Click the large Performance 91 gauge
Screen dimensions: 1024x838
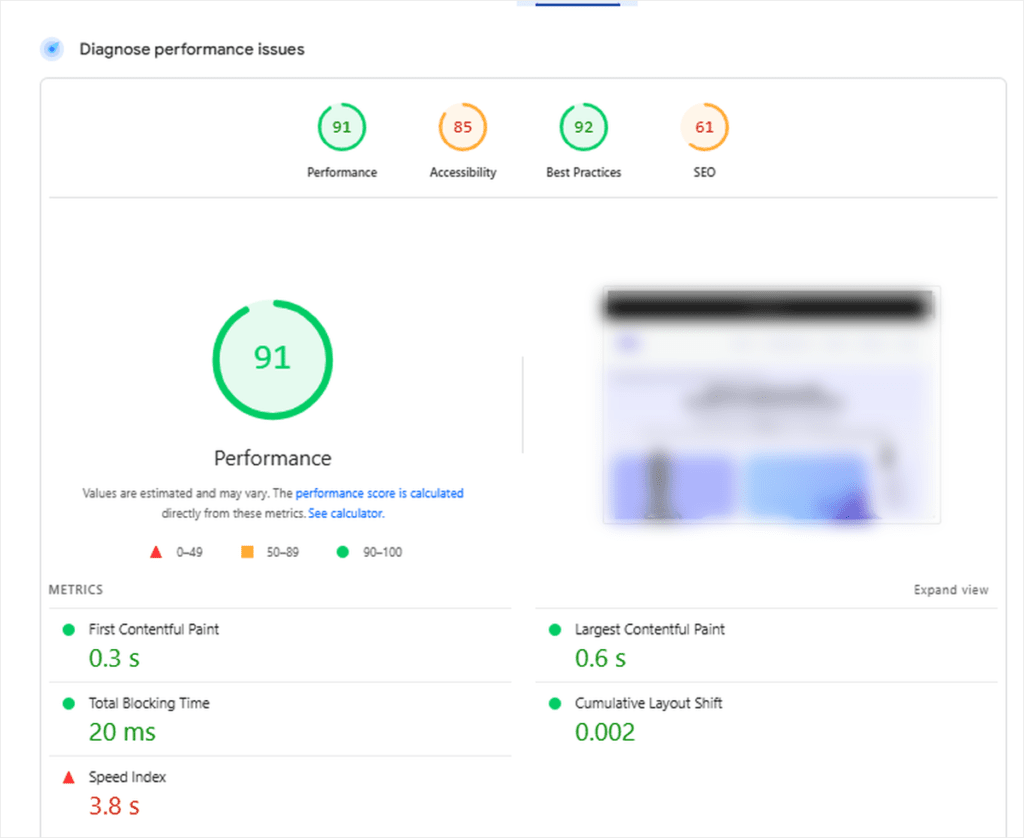[272, 359]
